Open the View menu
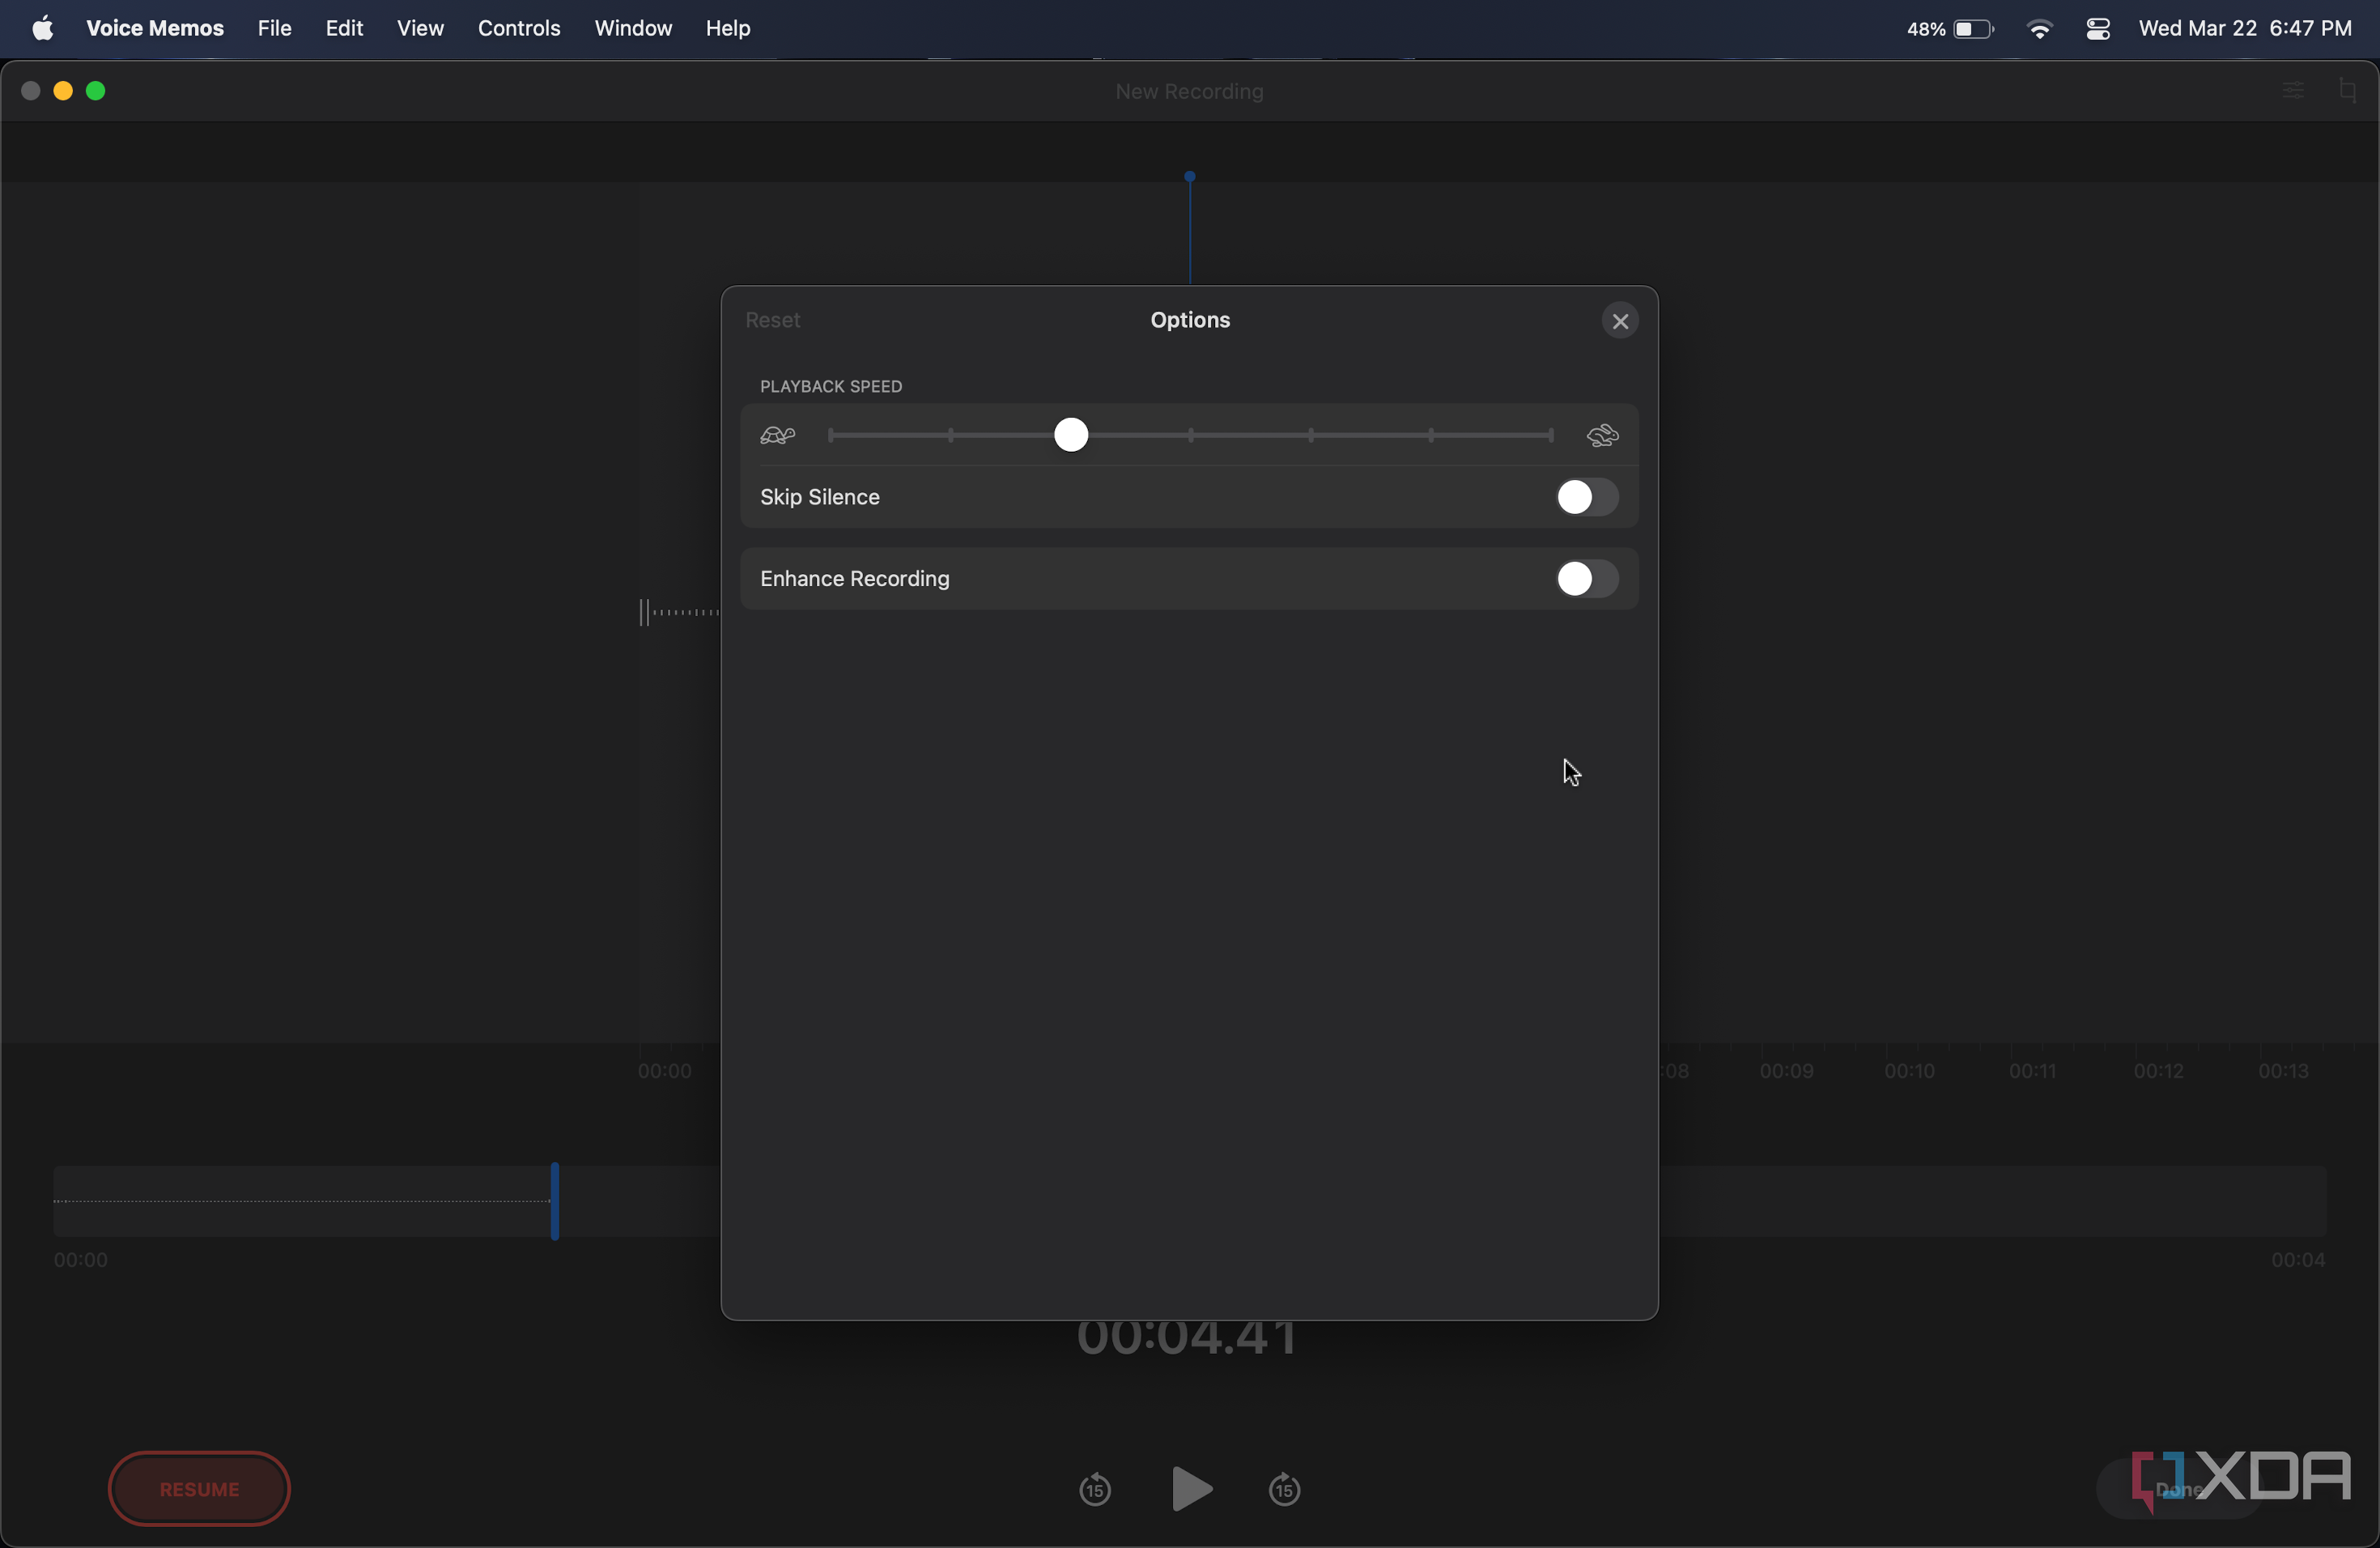This screenshot has width=2380, height=1548. coord(420,28)
